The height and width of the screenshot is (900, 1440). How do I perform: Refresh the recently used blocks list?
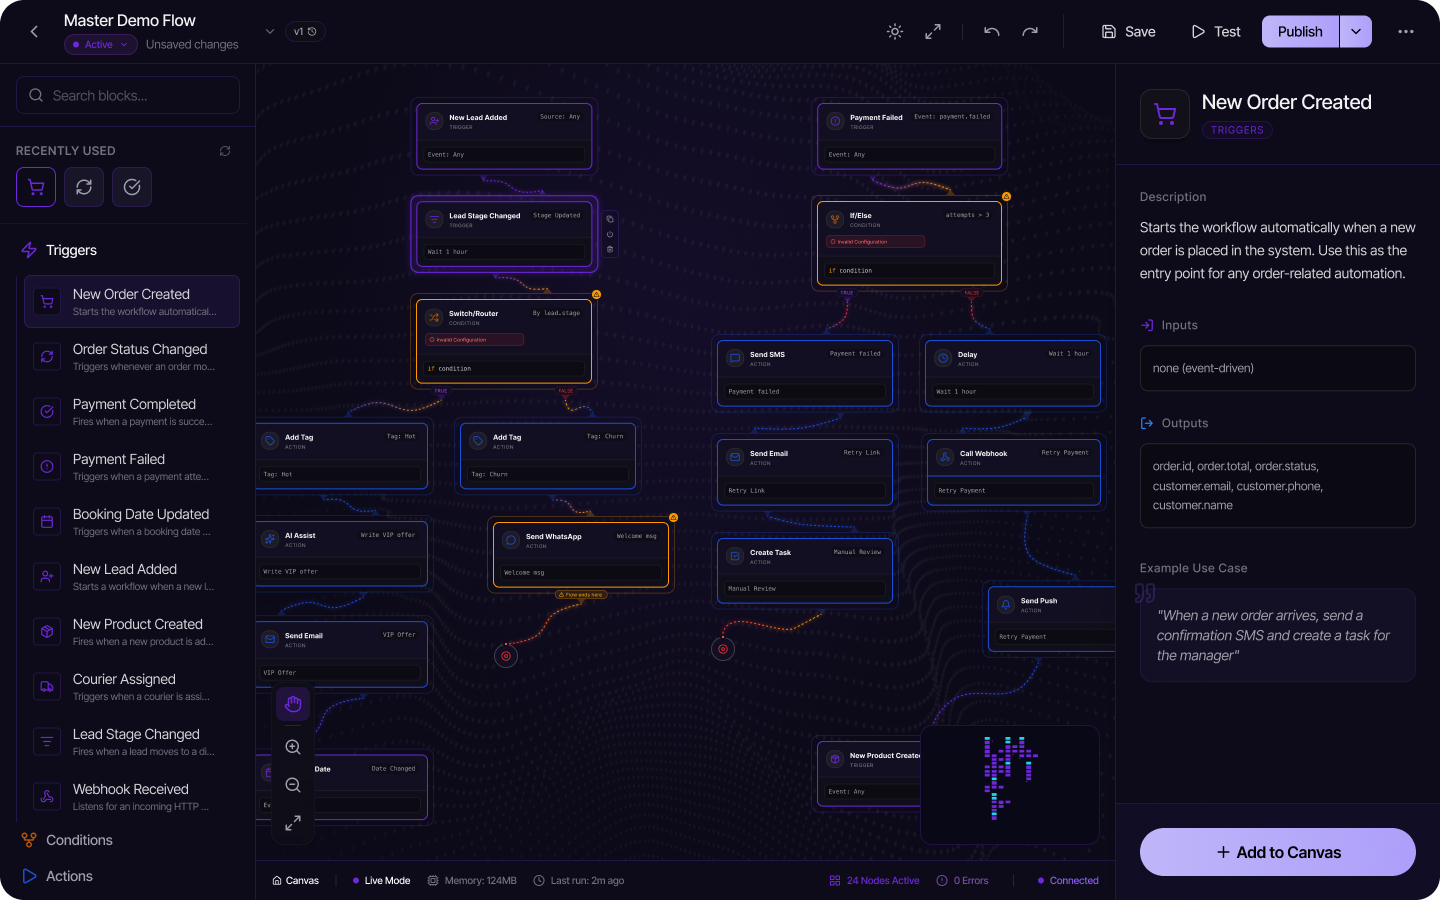[x=225, y=151]
